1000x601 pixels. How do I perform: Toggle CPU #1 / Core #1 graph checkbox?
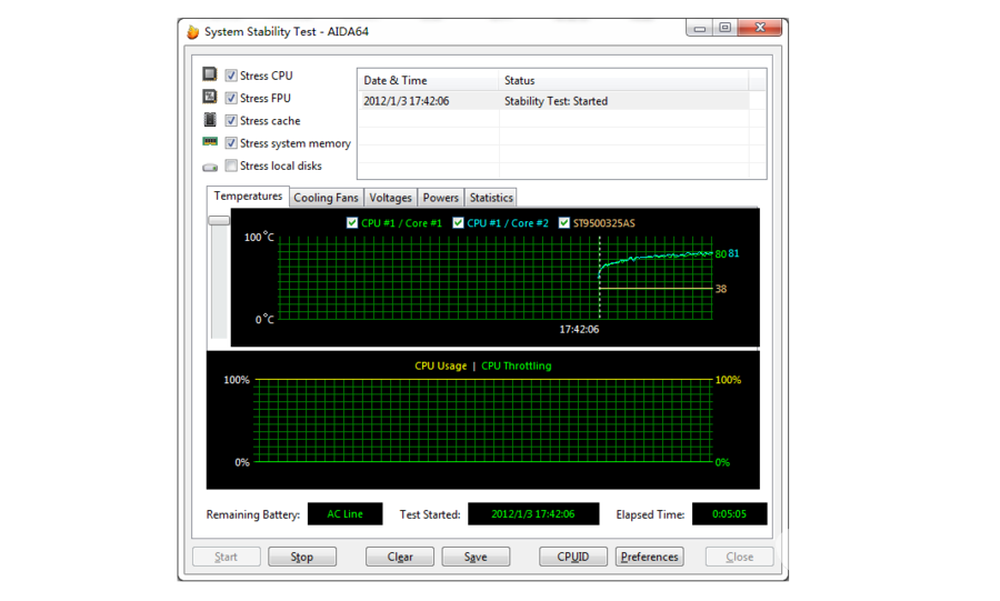(352, 223)
